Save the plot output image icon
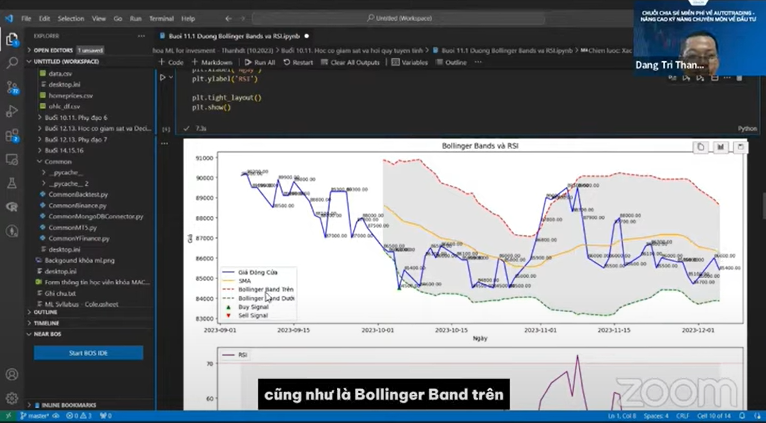This screenshot has width=766, height=423. click(x=740, y=147)
